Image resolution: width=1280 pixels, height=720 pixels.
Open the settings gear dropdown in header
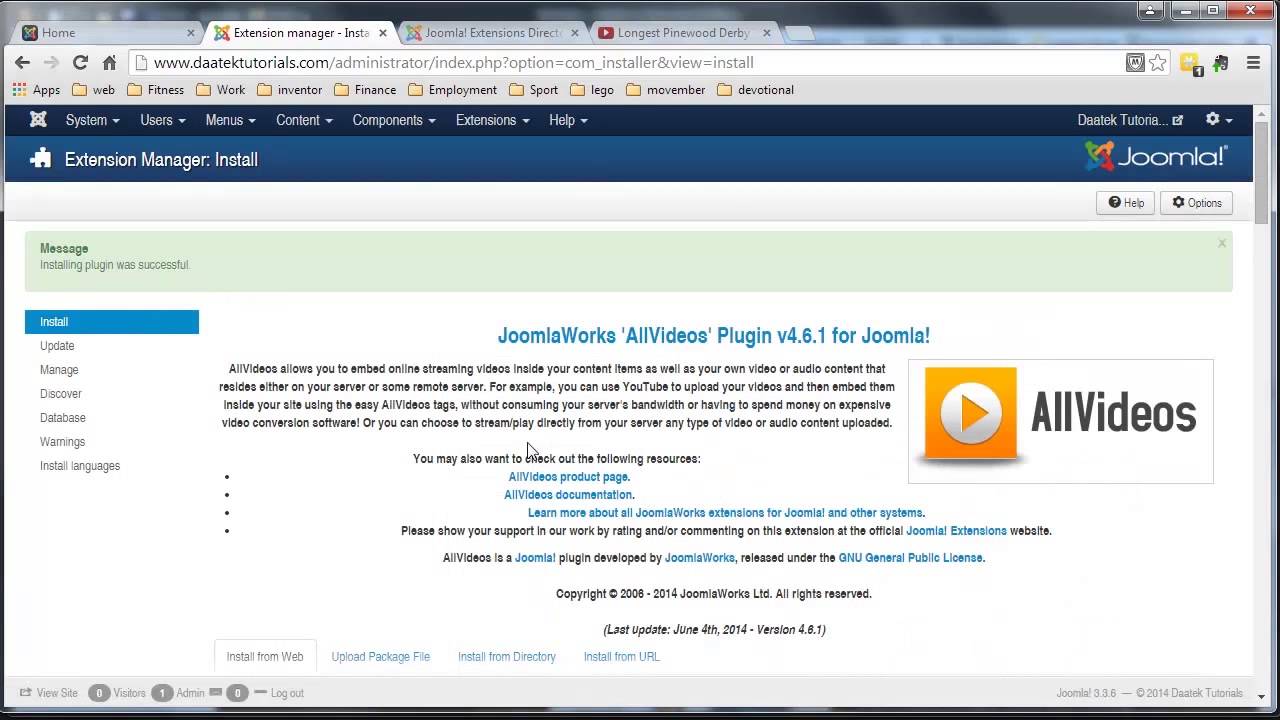point(1219,119)
